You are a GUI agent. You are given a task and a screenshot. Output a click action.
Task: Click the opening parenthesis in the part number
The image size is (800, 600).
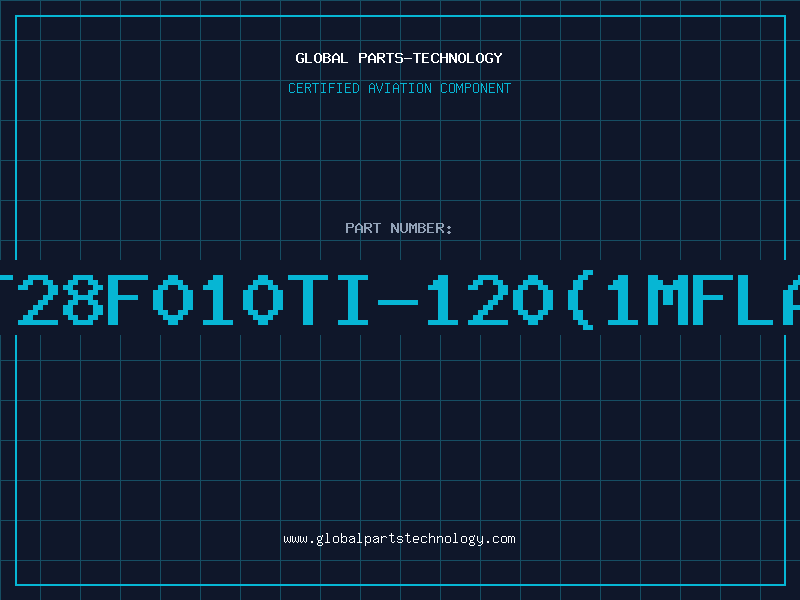click(580, 299)
